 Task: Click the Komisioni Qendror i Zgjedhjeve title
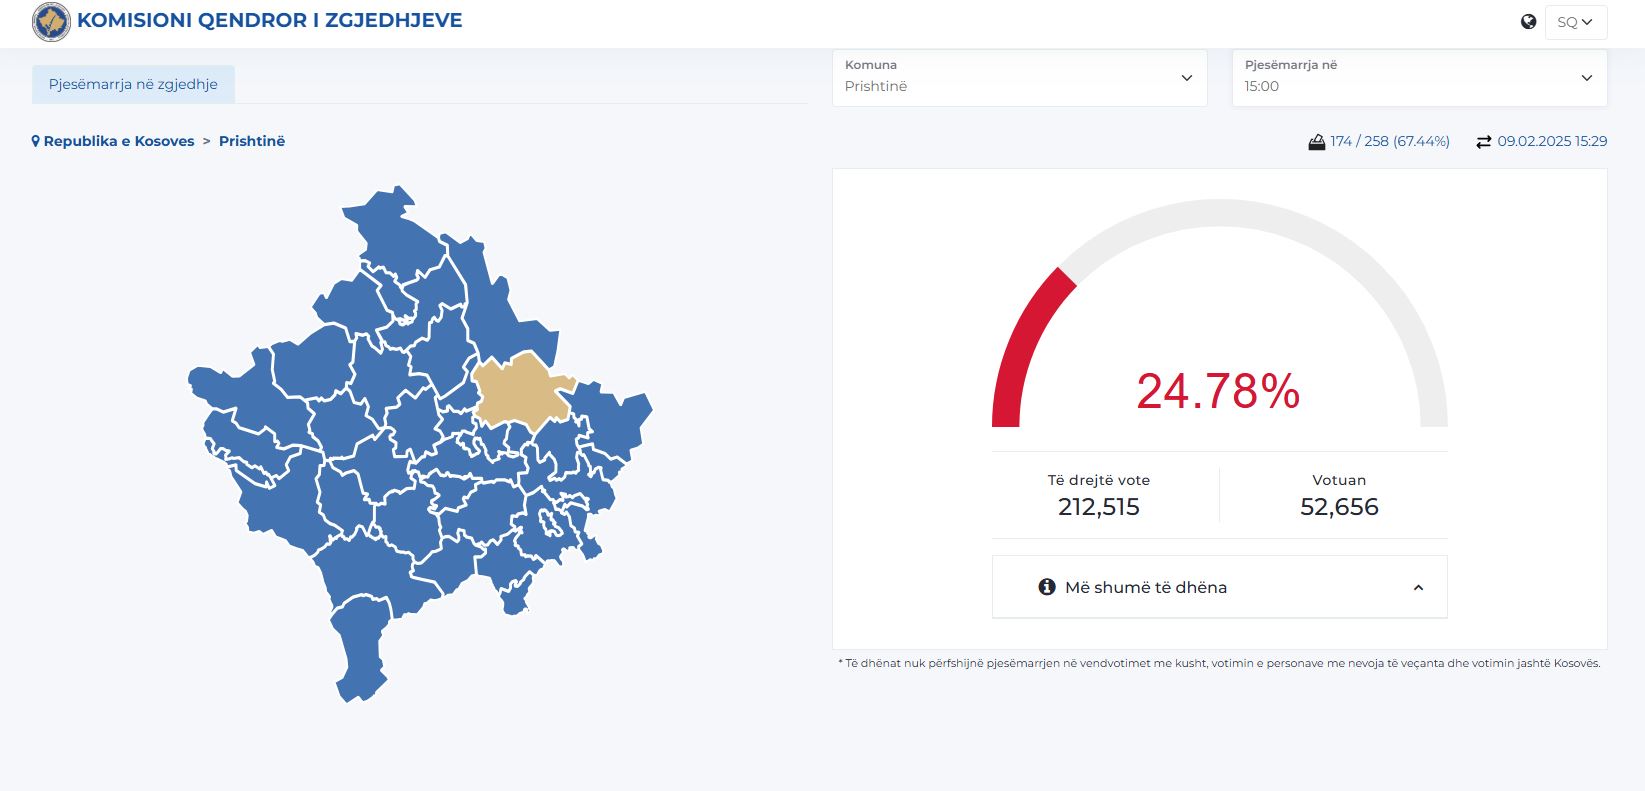(x=269, y=21)
